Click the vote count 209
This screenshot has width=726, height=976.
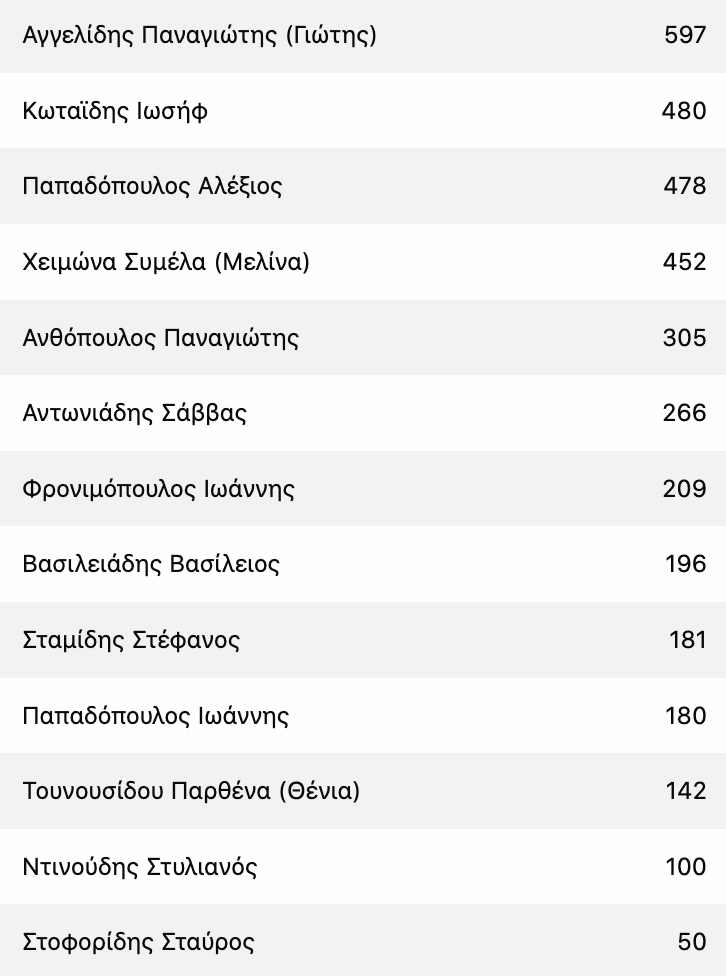point(684,489)
